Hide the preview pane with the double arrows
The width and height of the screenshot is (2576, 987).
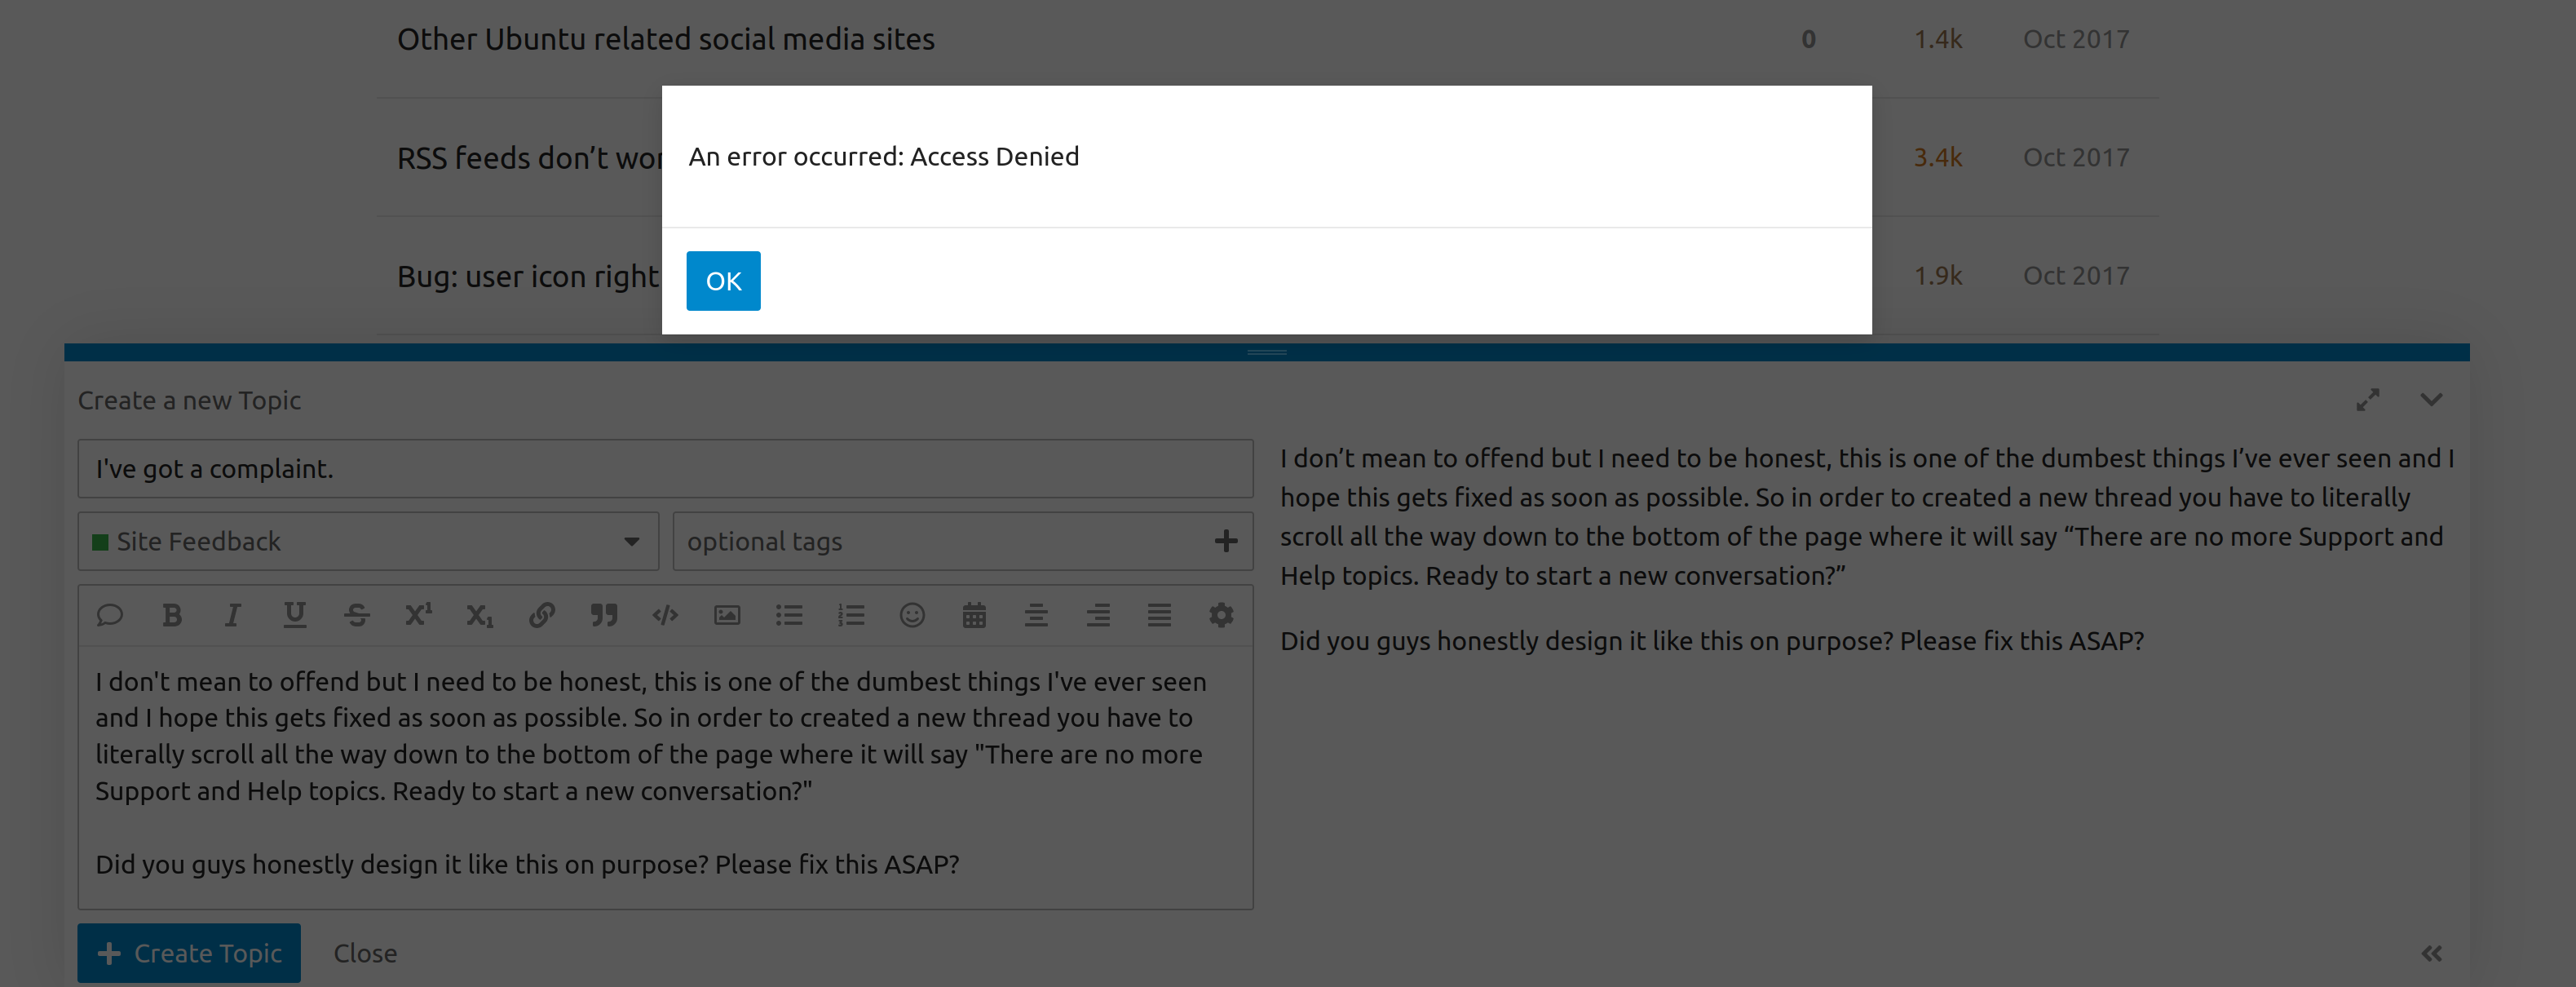(x=2431, y=953)
